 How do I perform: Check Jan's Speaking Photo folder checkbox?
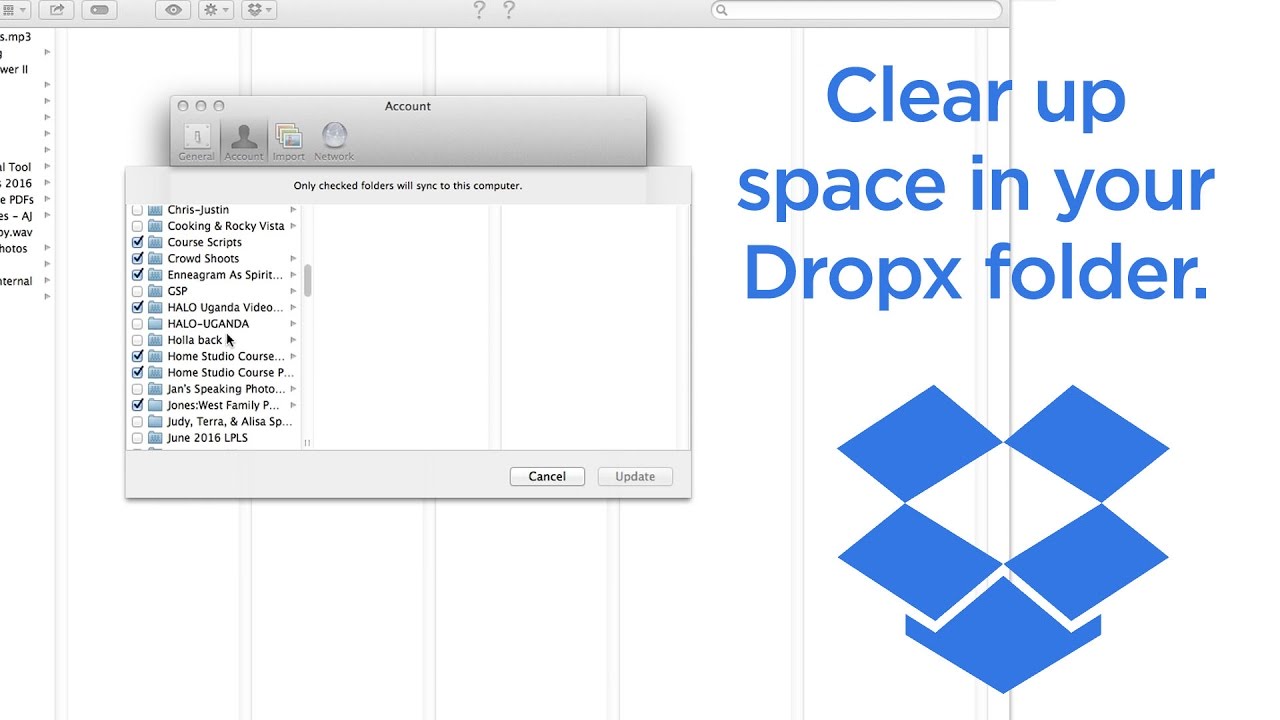(137, 389)
